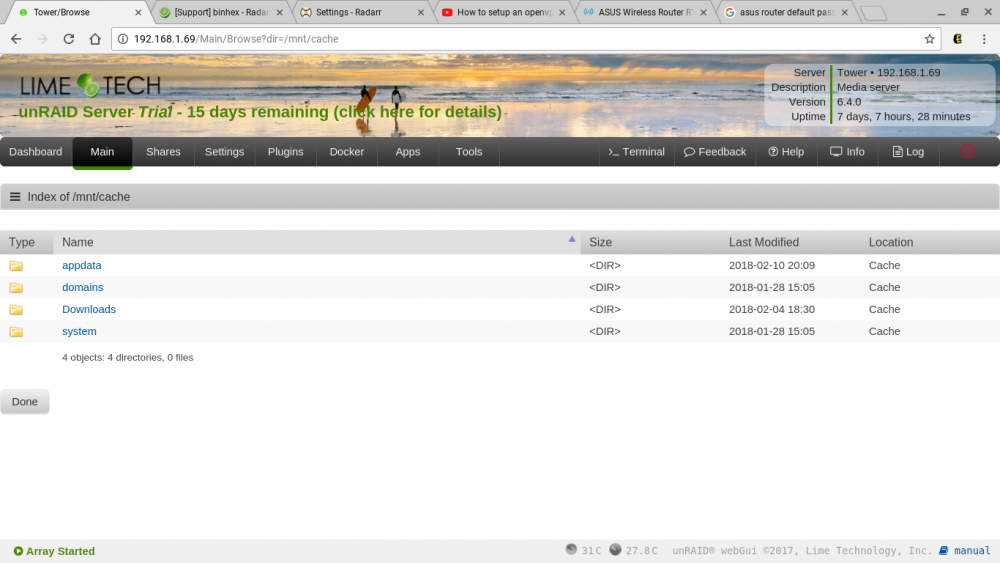Click the 27.8 C temperature icon
The width and height of the screenshot is (1000, 563).
(615, 549)
